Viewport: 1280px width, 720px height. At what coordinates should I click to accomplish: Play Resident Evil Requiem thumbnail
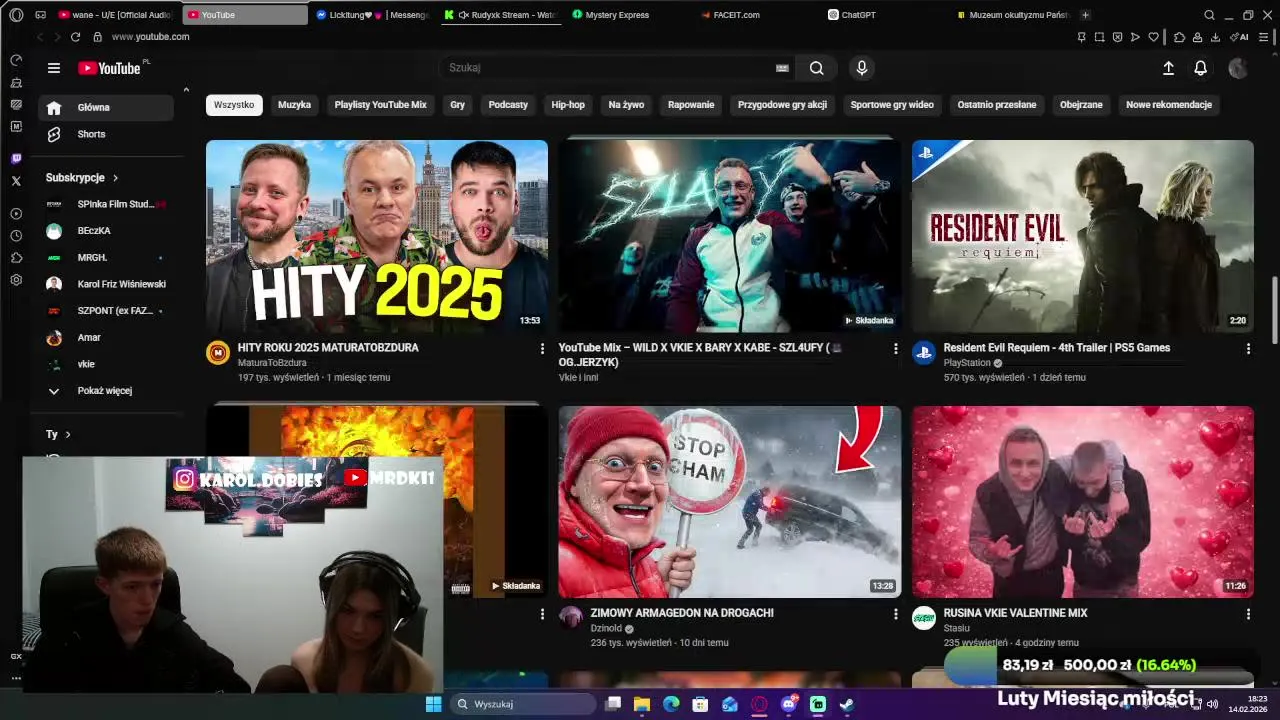pos(1083,236)
